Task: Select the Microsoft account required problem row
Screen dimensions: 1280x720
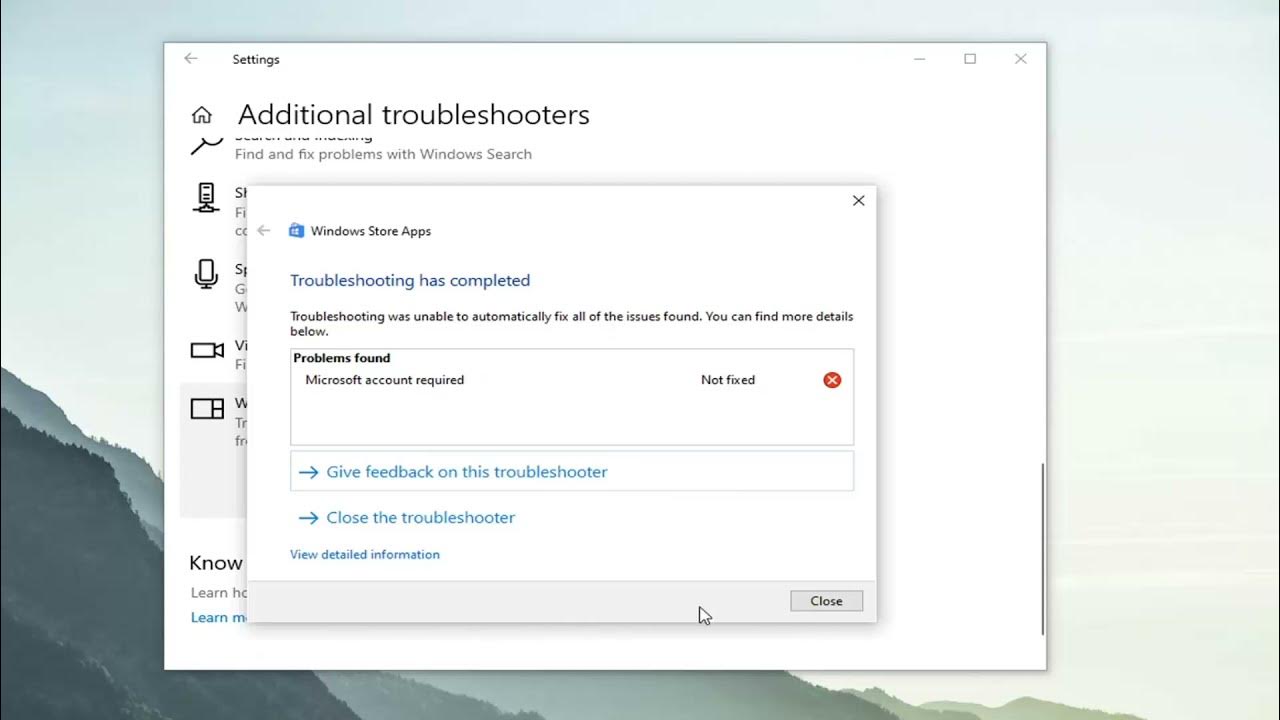Action: pyautogui.click(x=572, y=380)
